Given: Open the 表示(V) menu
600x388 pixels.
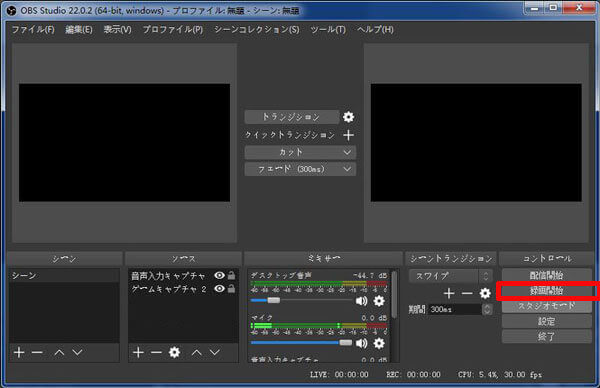Looking at the screenshot, I should point(117,29).
